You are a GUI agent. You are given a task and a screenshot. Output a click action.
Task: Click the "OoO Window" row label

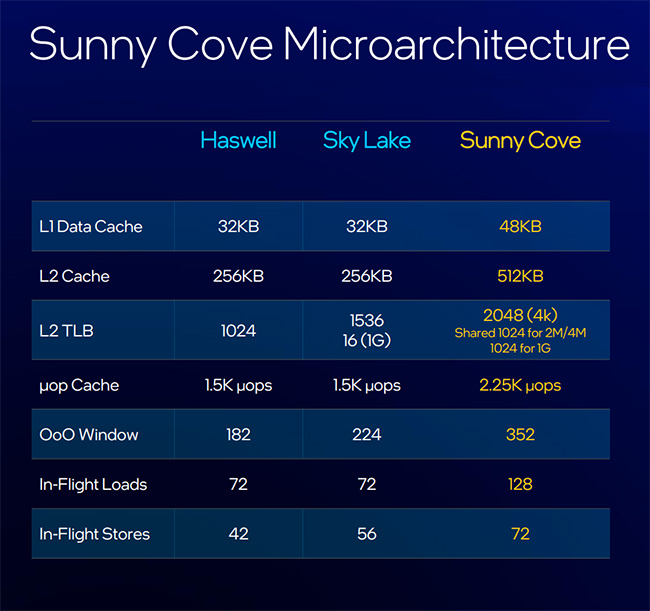click(x=89, y=434)
